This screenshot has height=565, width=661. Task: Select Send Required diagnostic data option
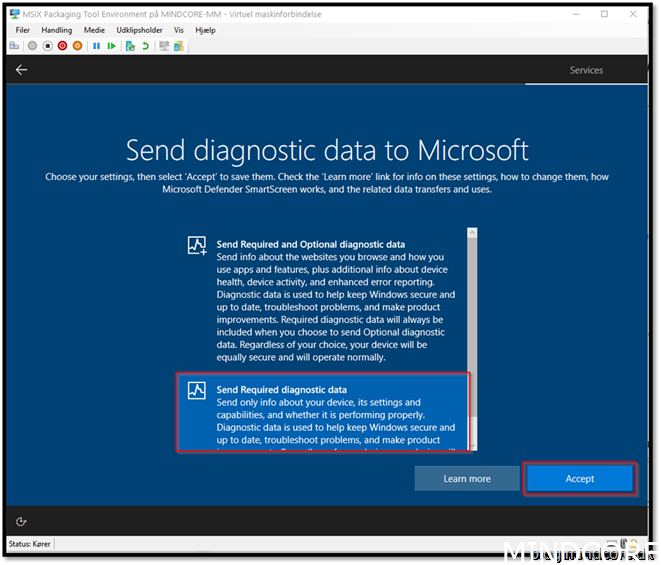(321, 412)
